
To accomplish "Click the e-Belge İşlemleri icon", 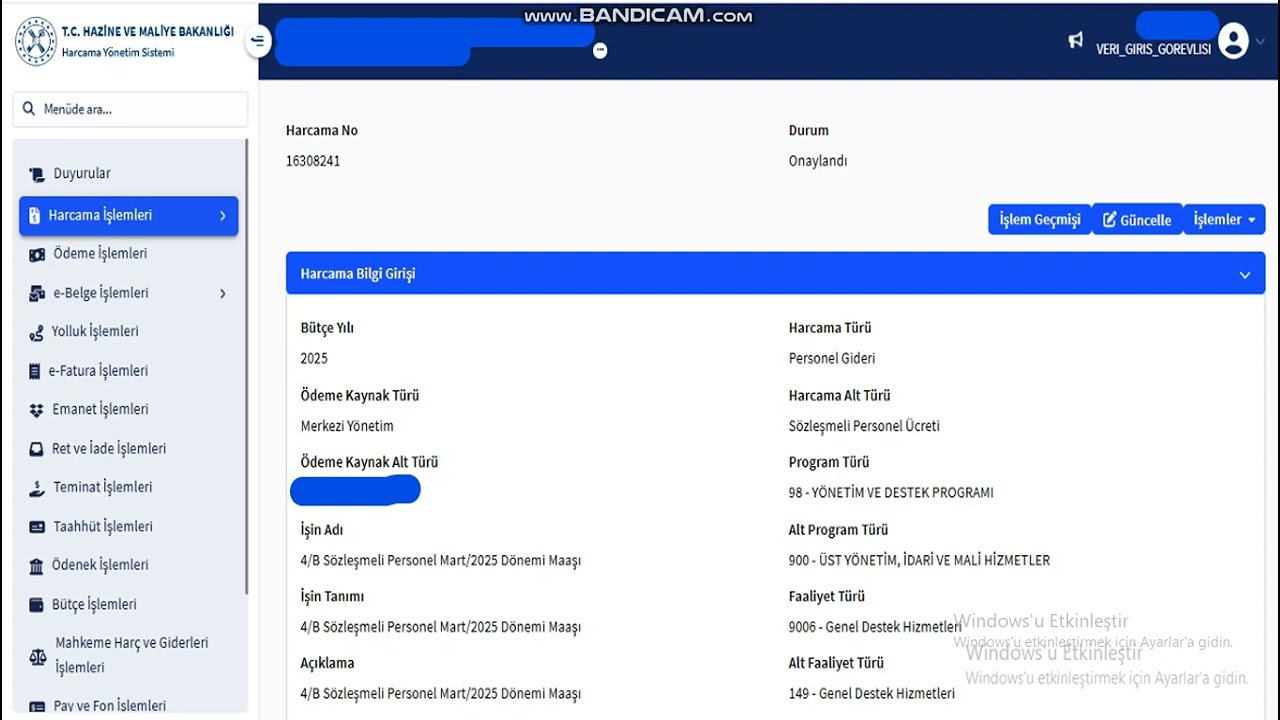I will coord(37,293).
